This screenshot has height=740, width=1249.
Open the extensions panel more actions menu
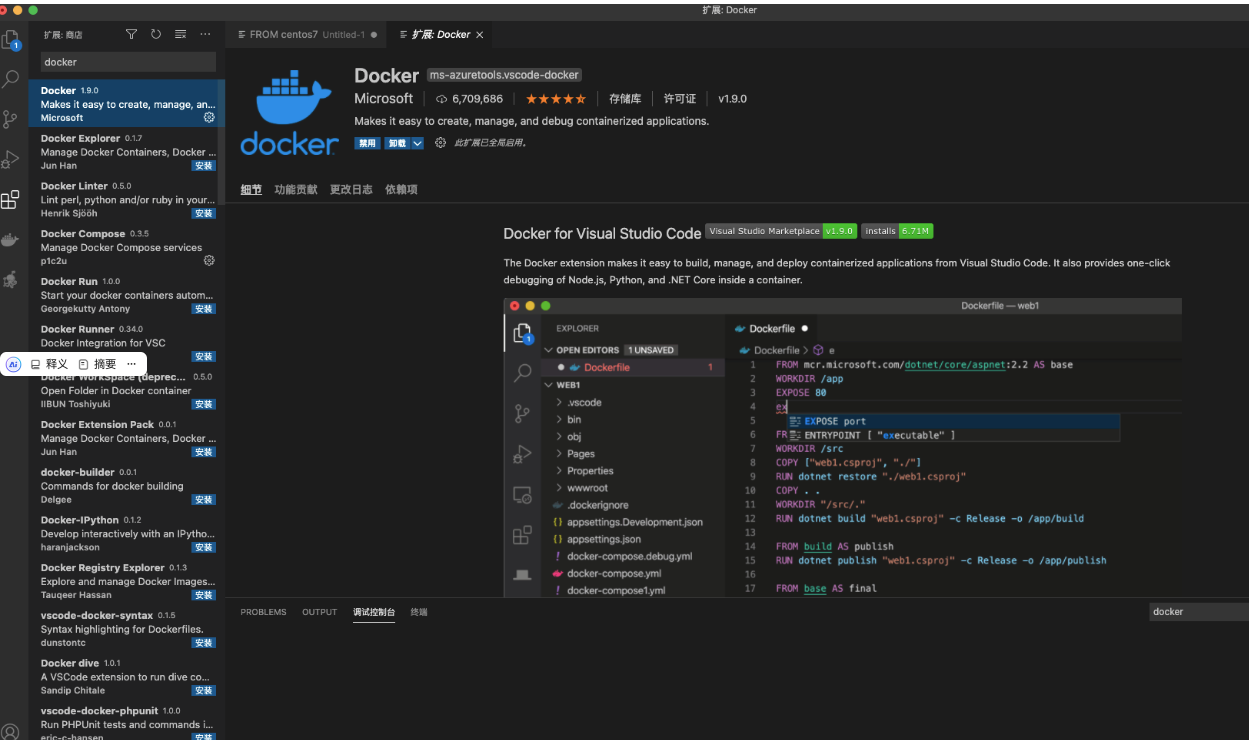coord(206,34)
